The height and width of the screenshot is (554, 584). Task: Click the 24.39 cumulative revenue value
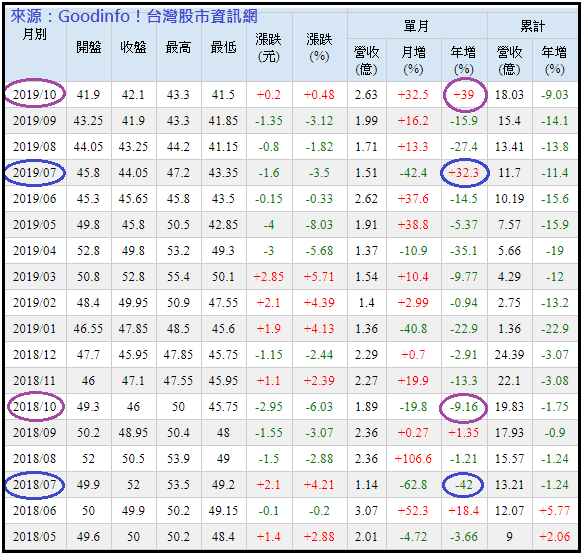pyautogui.click(x=509, y=355)
